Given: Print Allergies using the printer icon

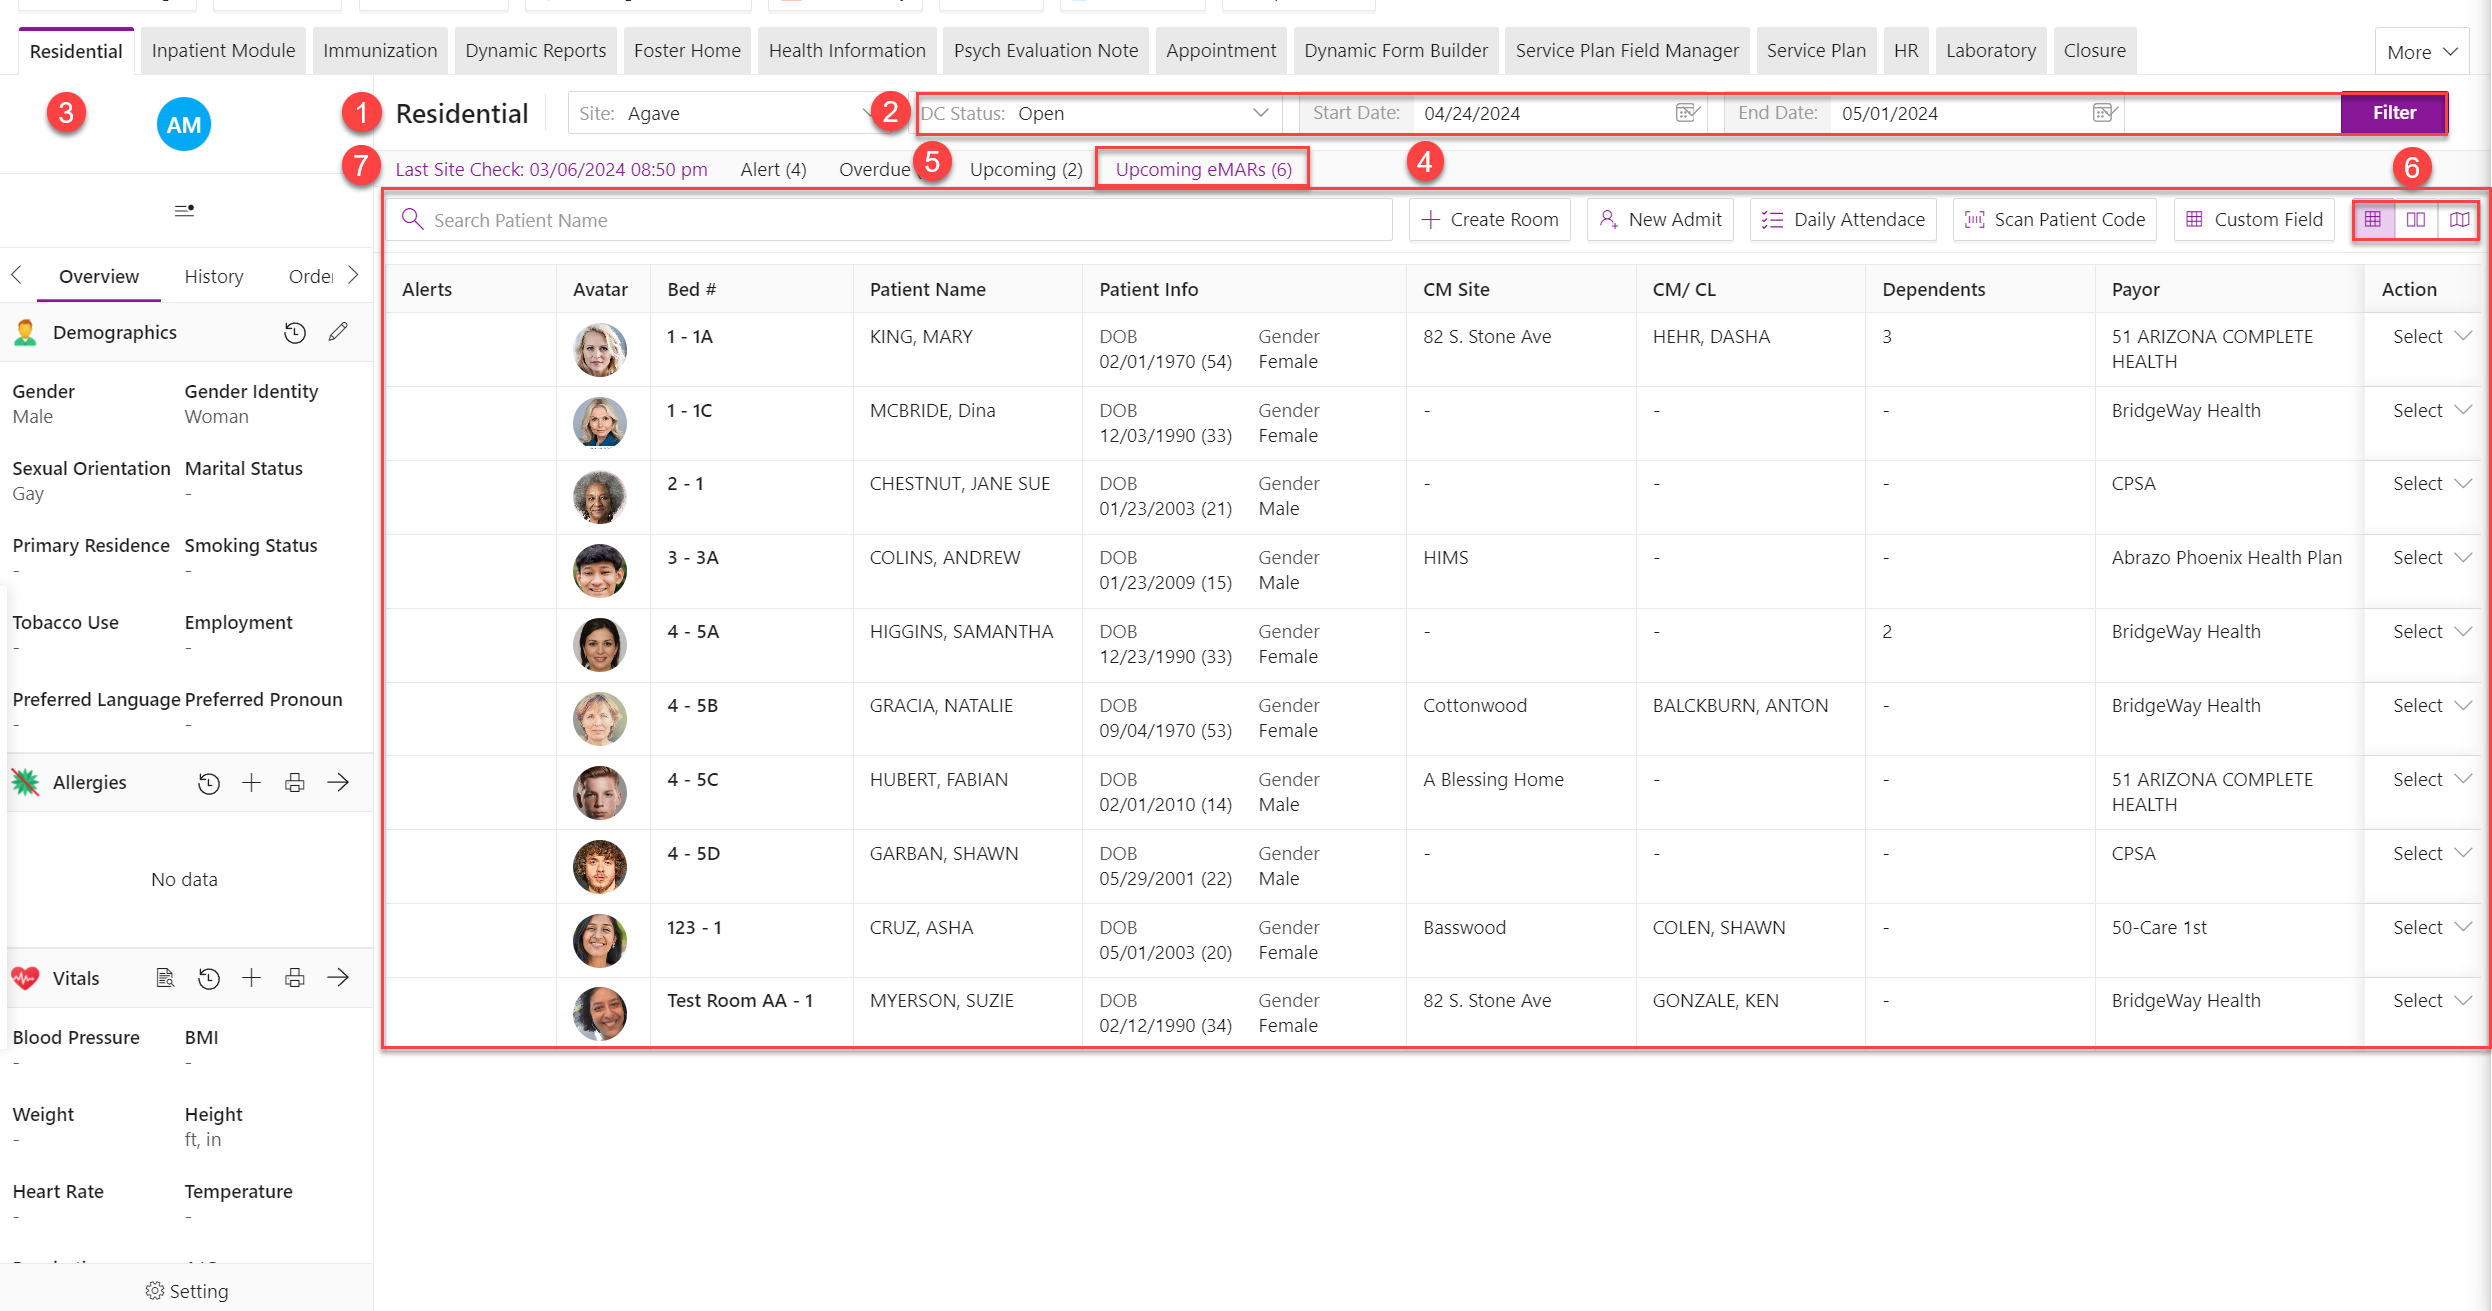Looking at the screenshot, I should (x=294, y=783).
